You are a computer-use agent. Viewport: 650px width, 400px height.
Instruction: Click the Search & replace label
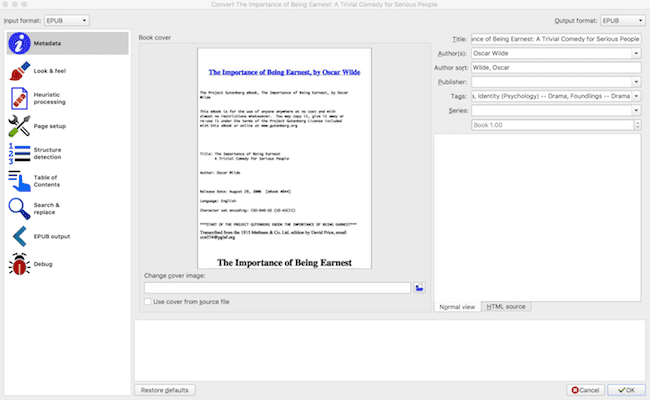click(46, 208)
